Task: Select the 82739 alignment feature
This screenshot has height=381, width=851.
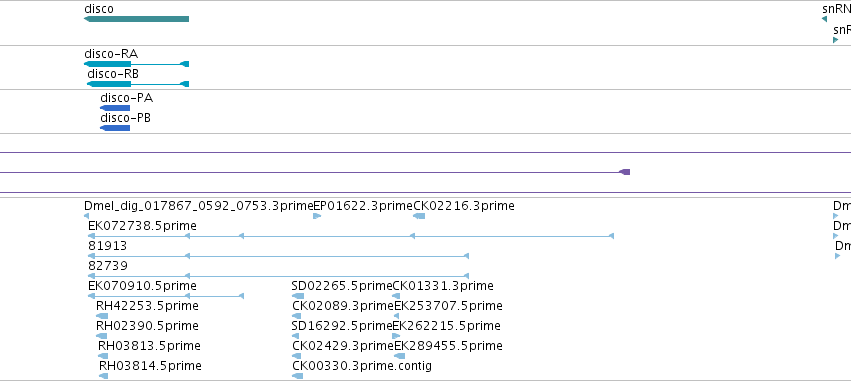Action: 278,276
